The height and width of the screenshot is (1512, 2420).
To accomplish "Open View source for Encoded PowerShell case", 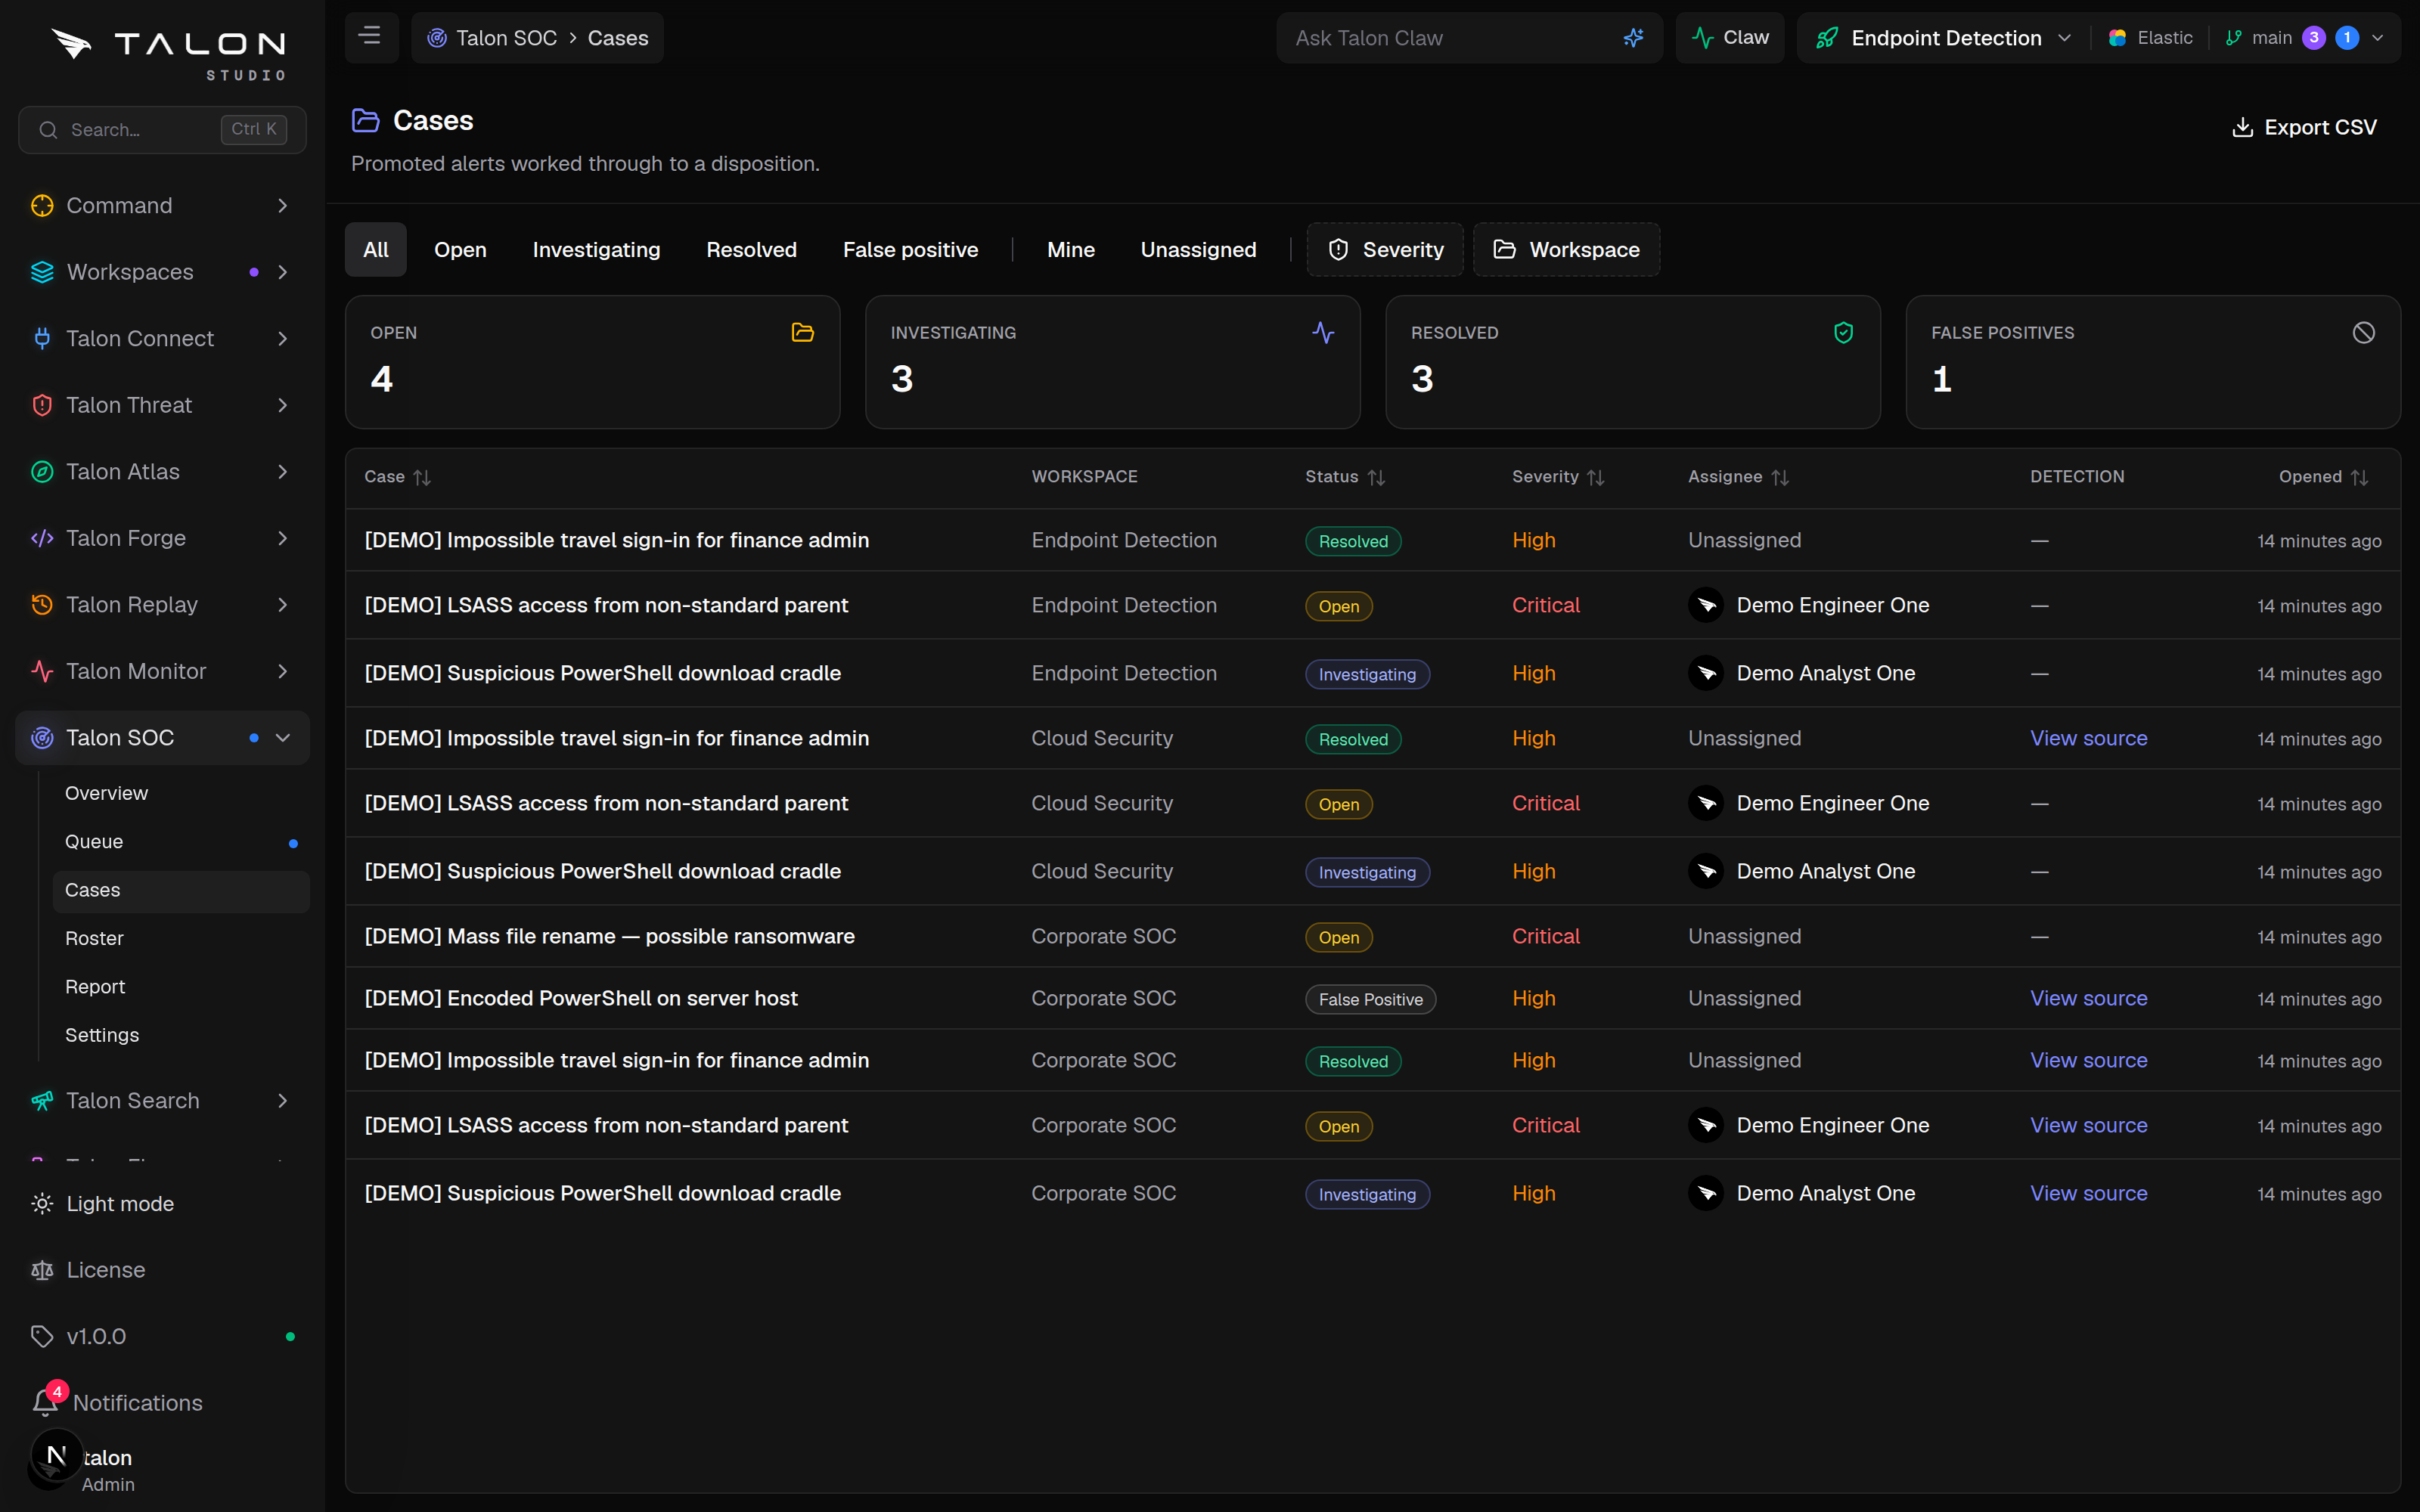I will tap(2088, 998).
